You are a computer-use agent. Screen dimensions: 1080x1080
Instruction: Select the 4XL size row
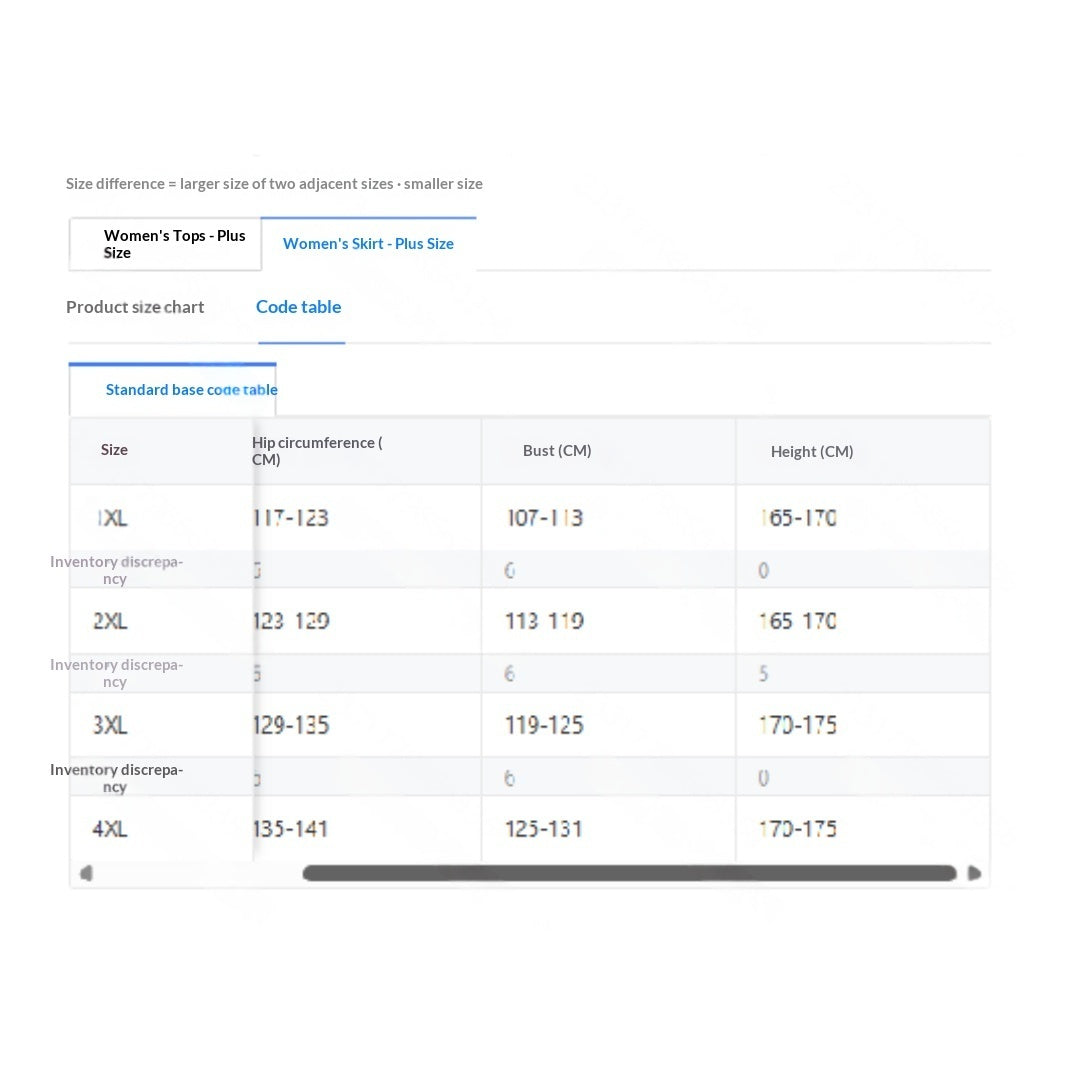pos(530,829)
